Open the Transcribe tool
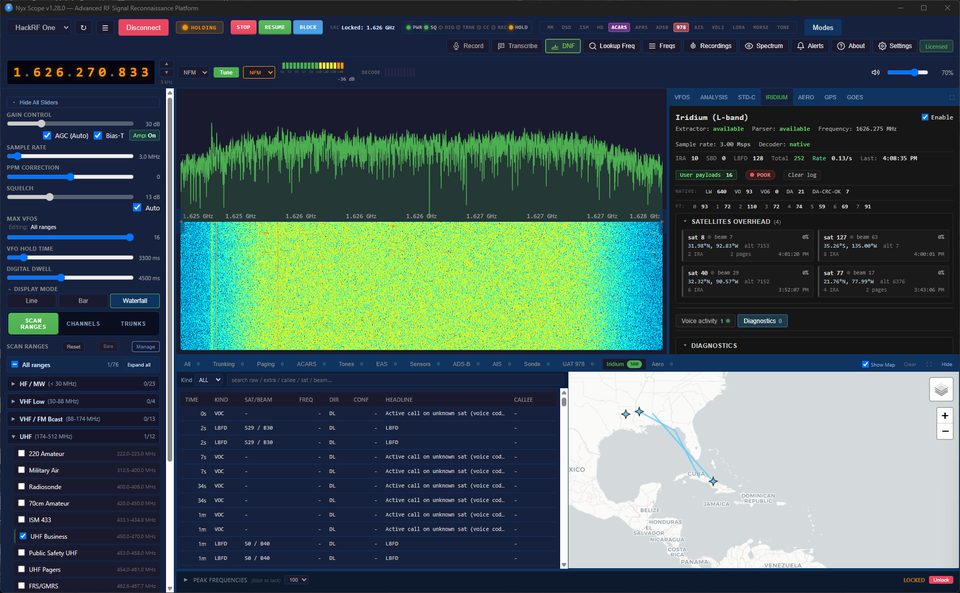The image size is (960, 593). pyautogui.click(x=517, y=46)
